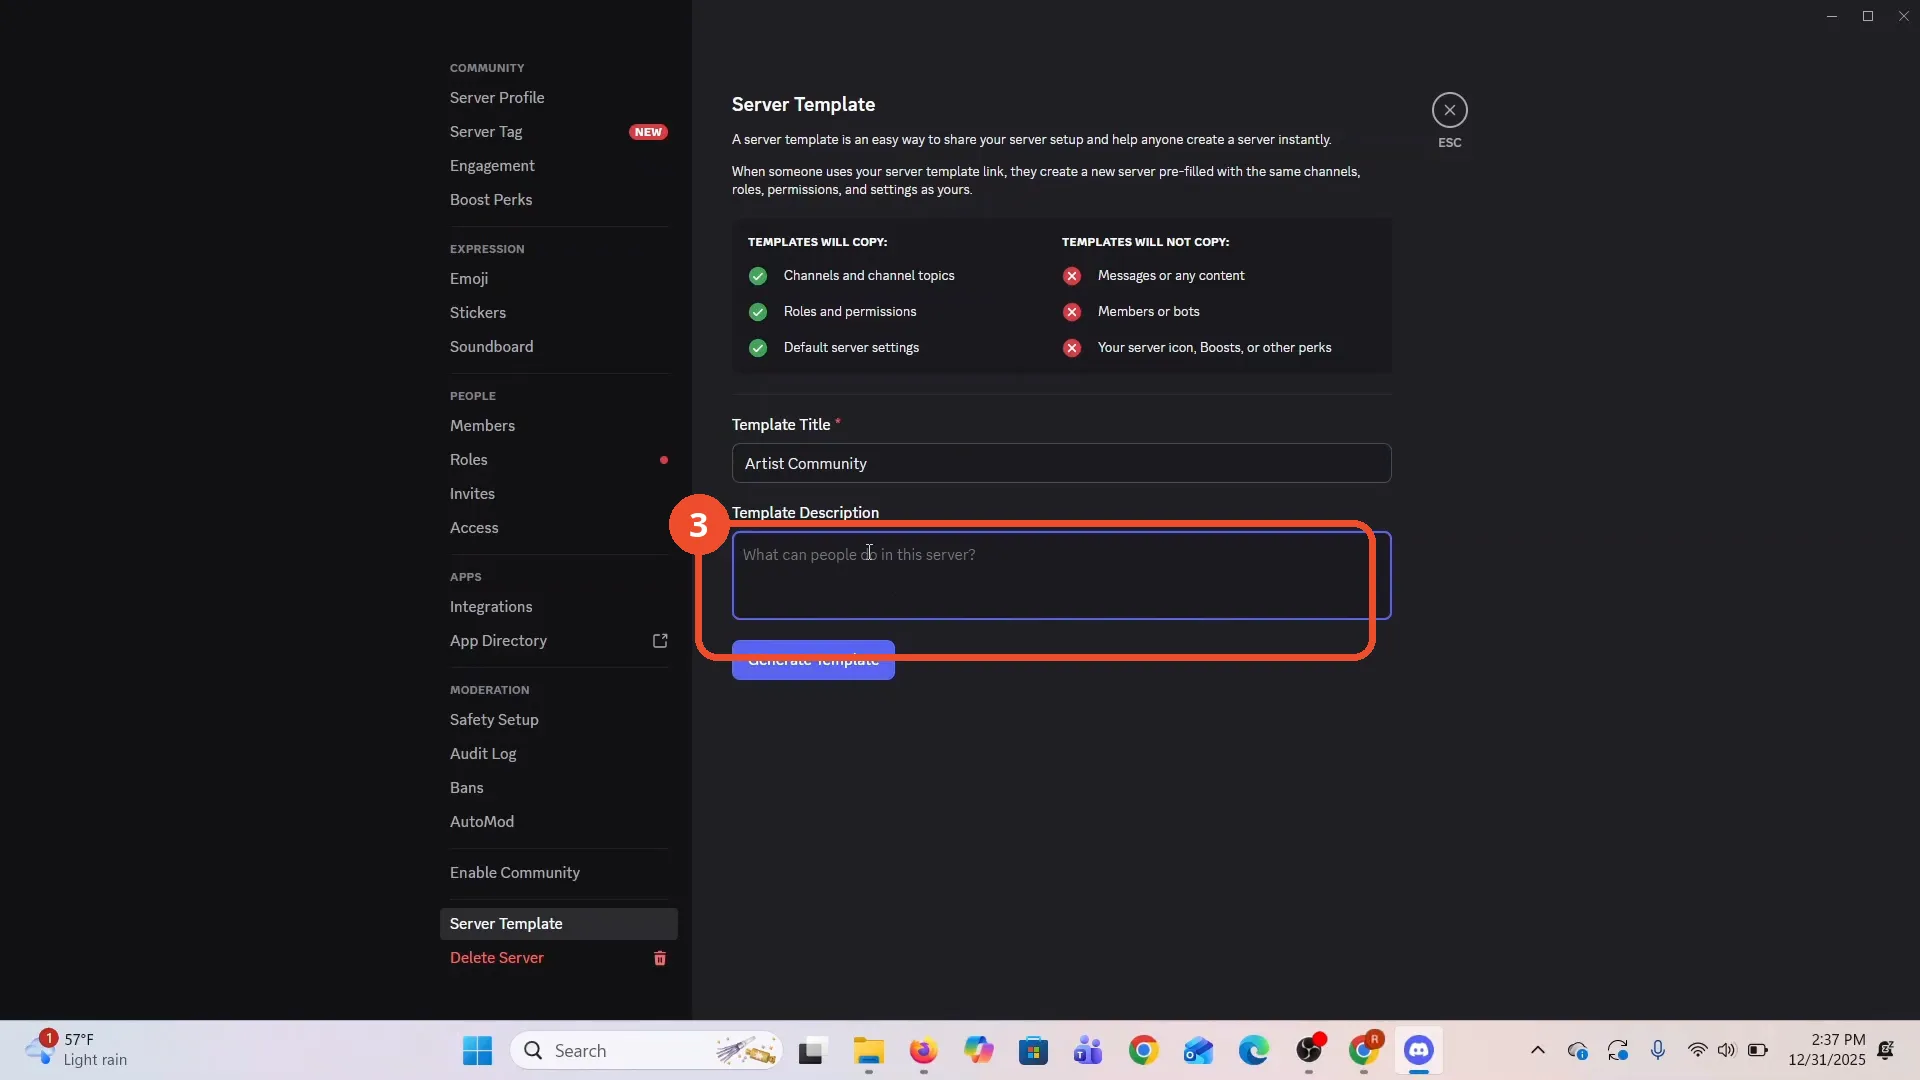
Task: Click the App Directory external link icon
Action: click(x=660, y=641)
